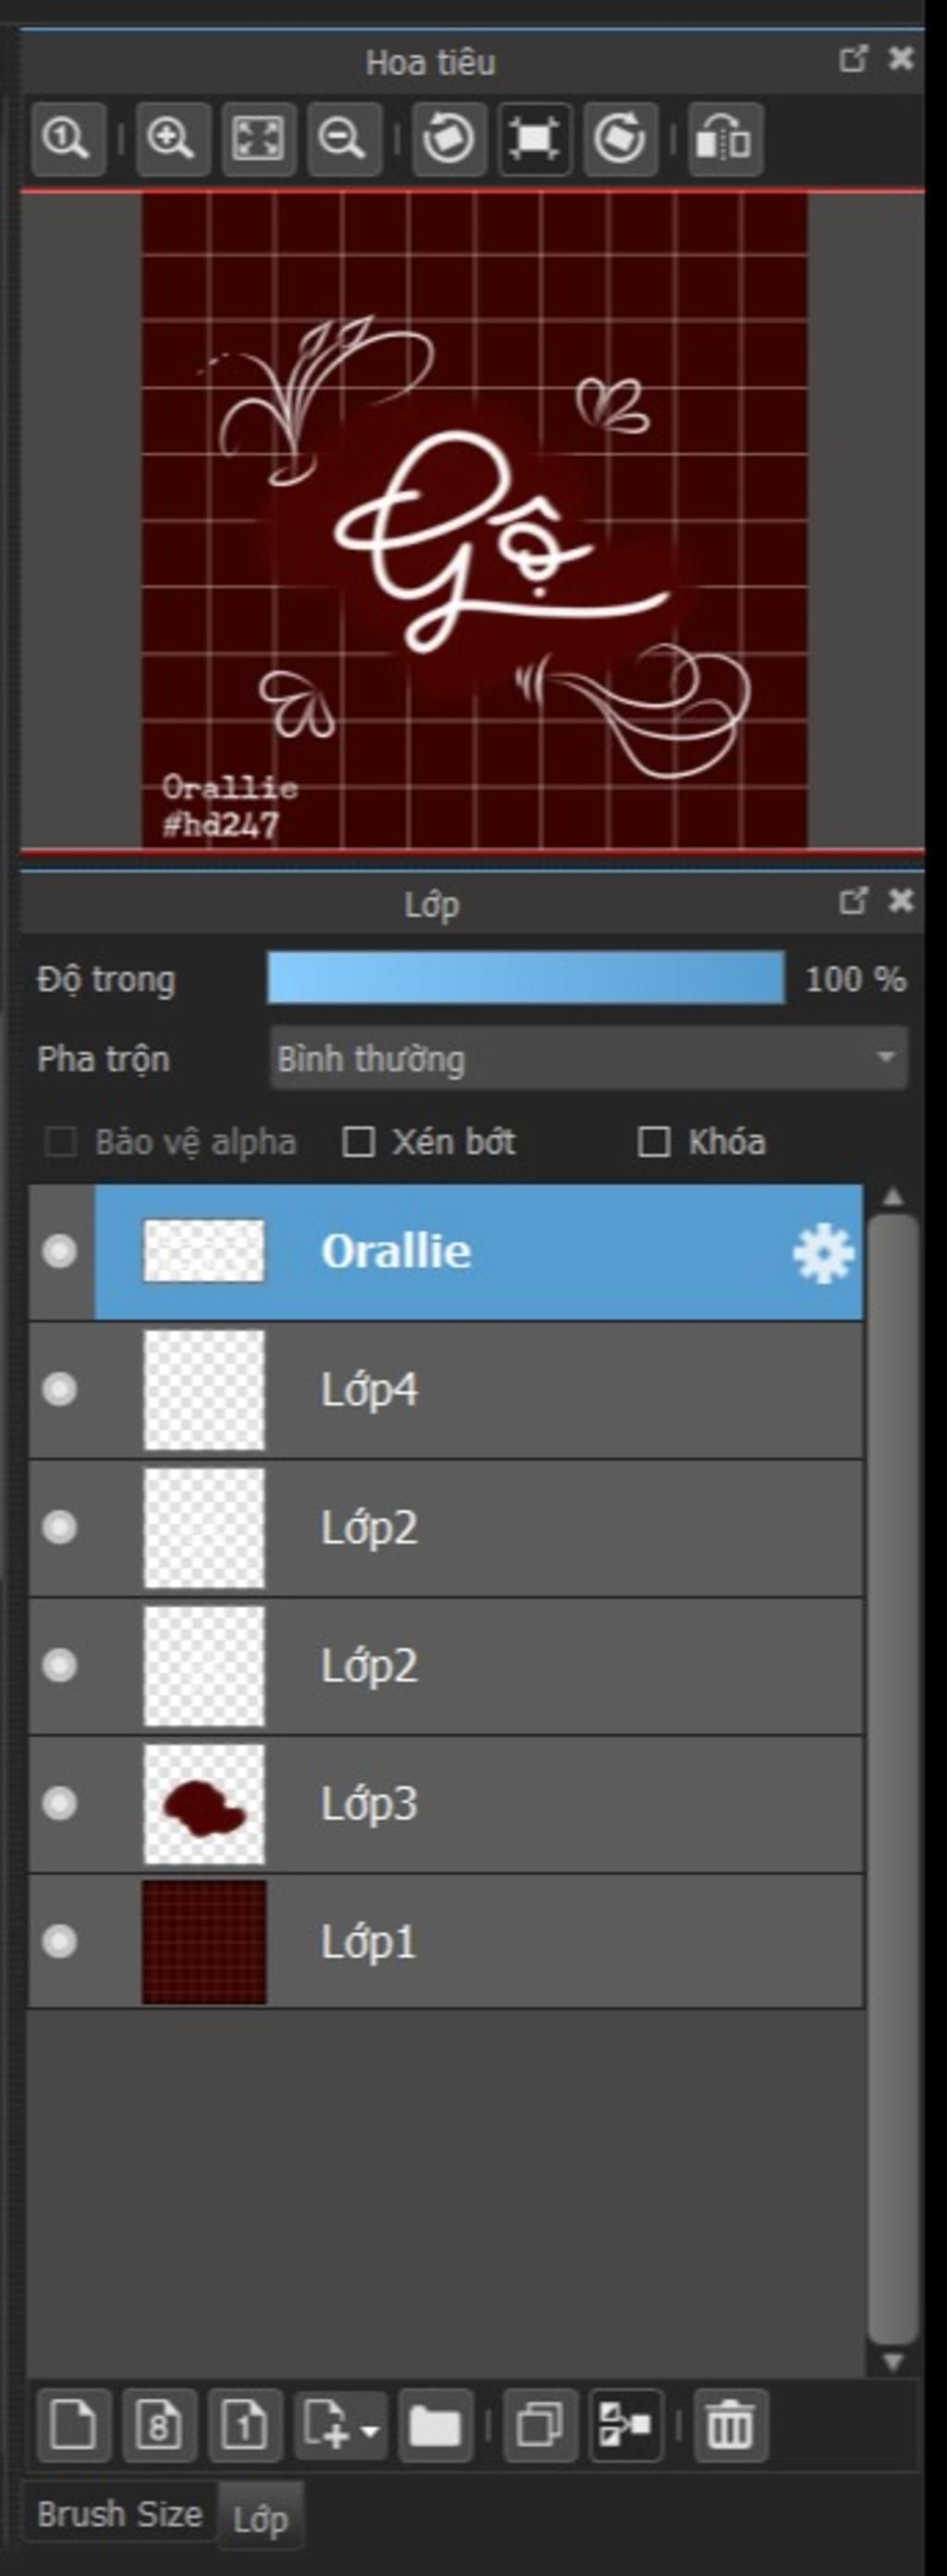
Task: Click the zoom in magnifier icon
Action: [172, 139]
